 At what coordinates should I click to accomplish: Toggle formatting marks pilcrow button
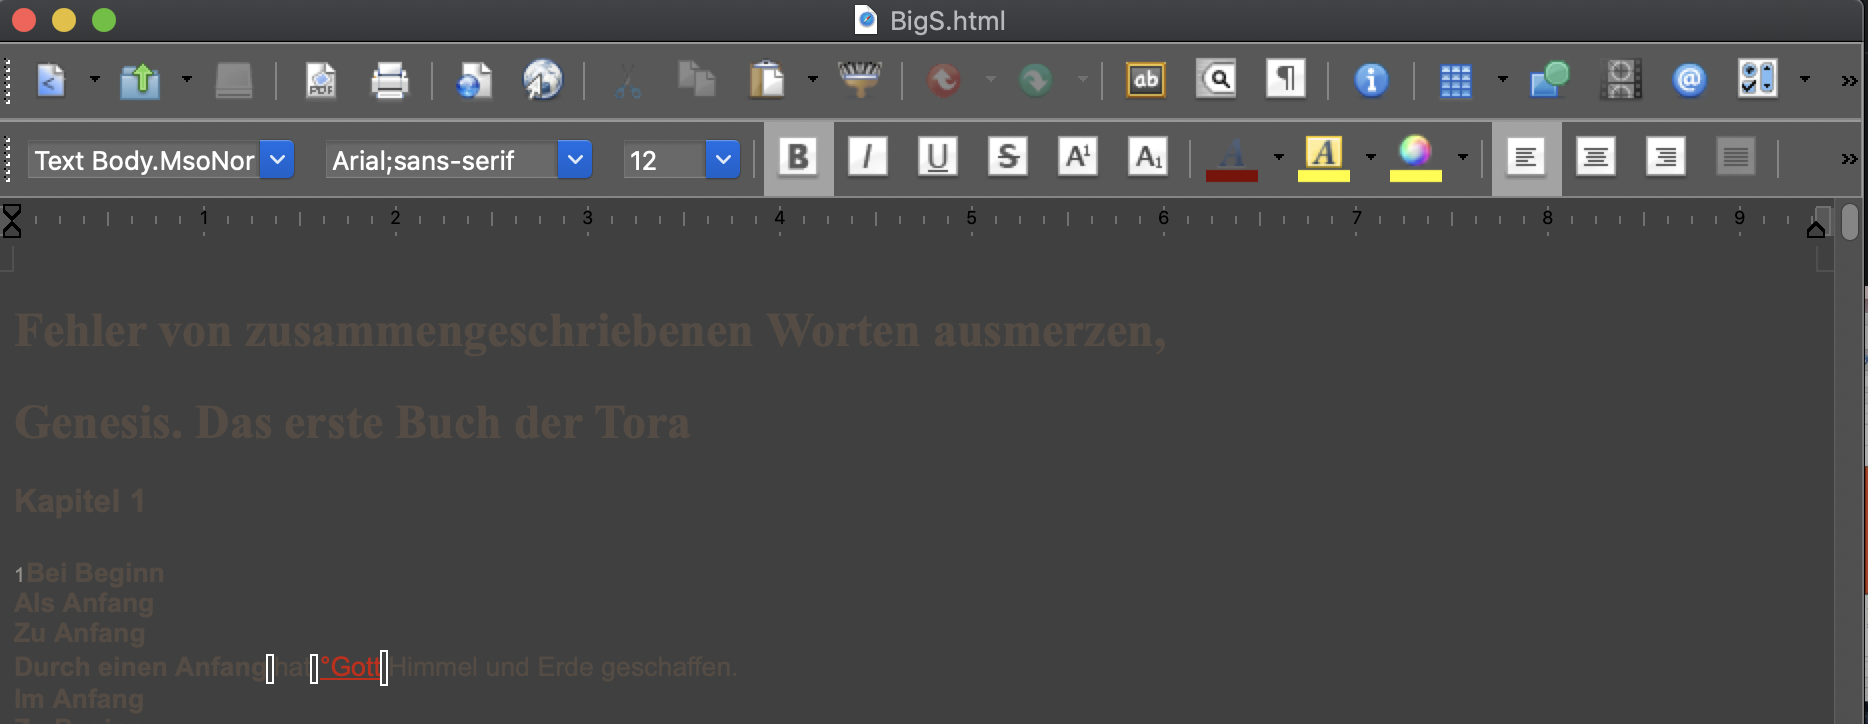click(x=1286, y=79)
